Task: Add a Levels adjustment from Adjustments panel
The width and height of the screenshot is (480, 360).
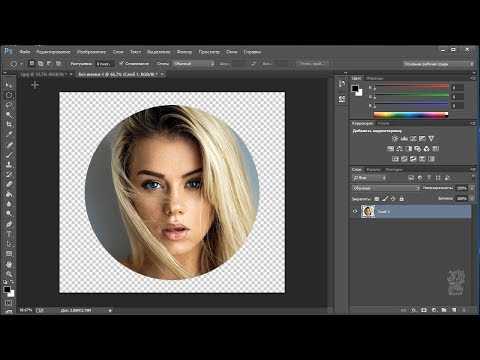Action: pyautogui.click(x=404, y=138)
